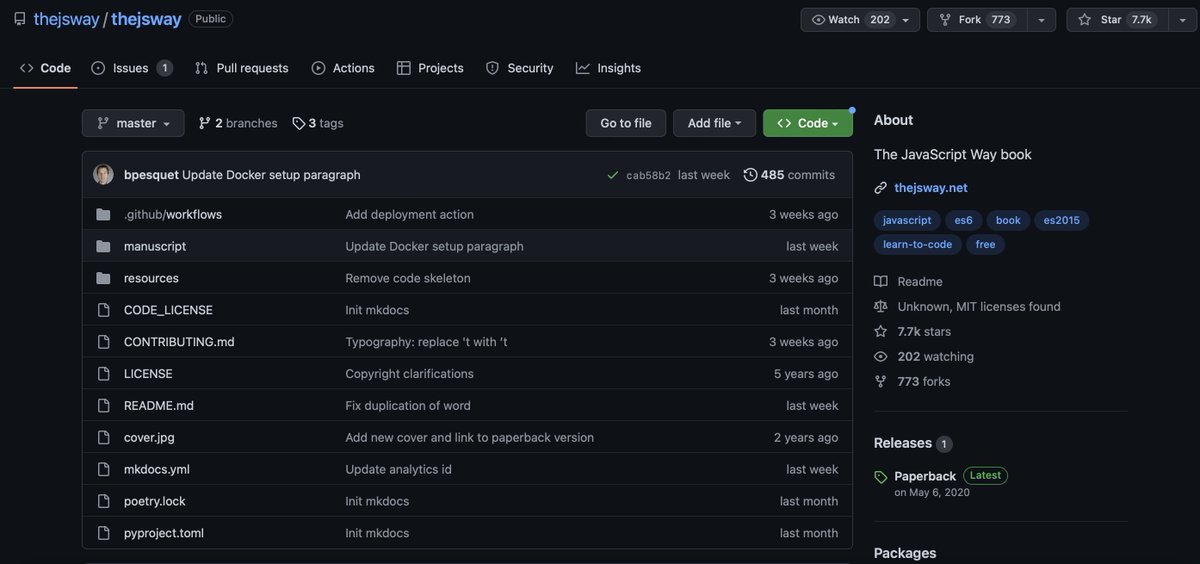
Task: Click the repository book icon beside thejsway
Action: pyautogui.click(x=20, y=19)
